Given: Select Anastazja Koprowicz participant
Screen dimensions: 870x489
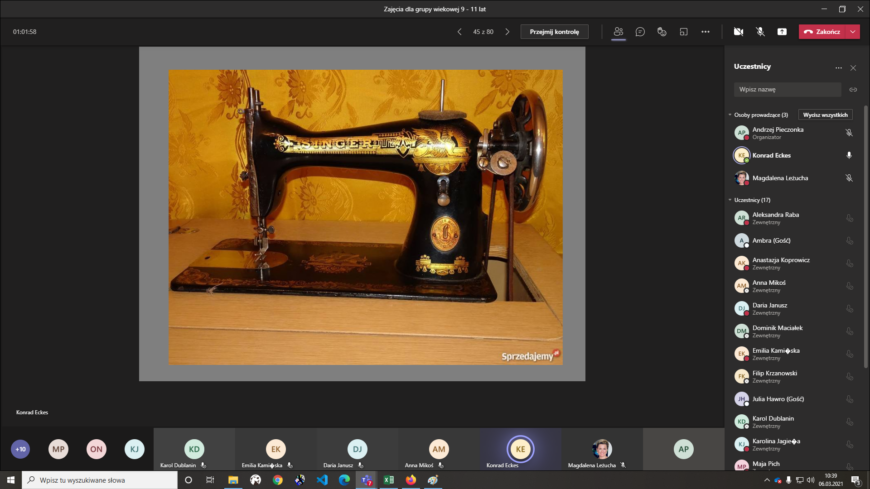Looking at the screenshot, I should click(x=793, y=263).
